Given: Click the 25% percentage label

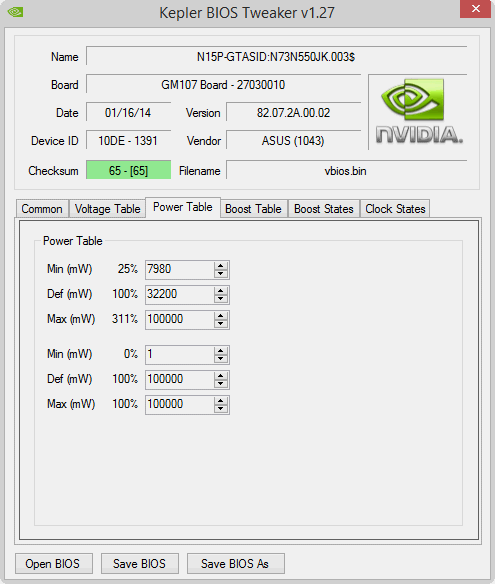Looking at the screenshot, I should [128, 269].
